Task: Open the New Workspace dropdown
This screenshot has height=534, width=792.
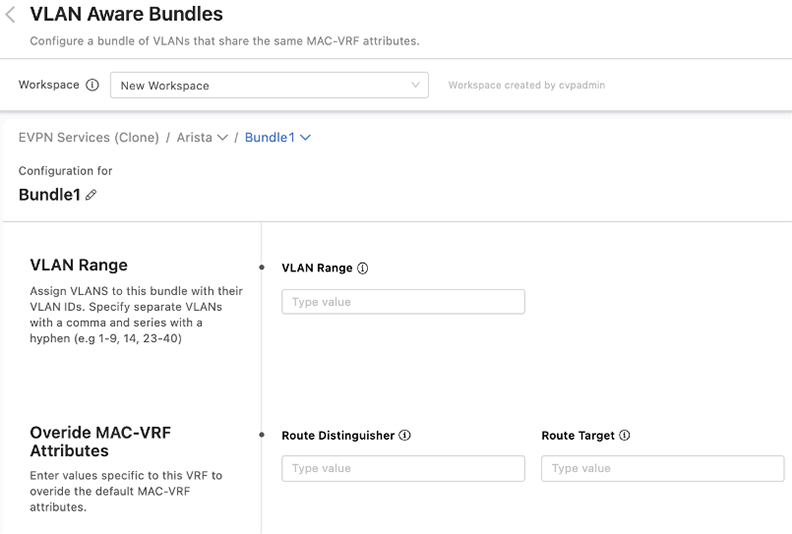Action: [269, 85]
